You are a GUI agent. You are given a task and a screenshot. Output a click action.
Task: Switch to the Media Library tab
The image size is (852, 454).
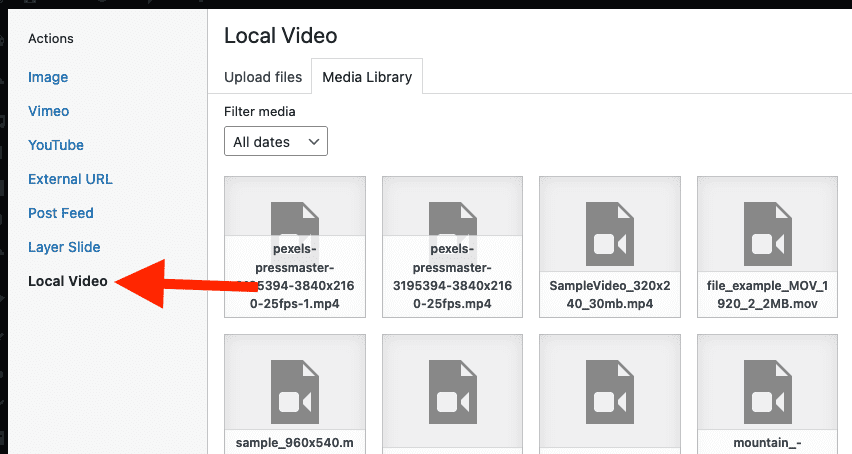tap(367, 77)
